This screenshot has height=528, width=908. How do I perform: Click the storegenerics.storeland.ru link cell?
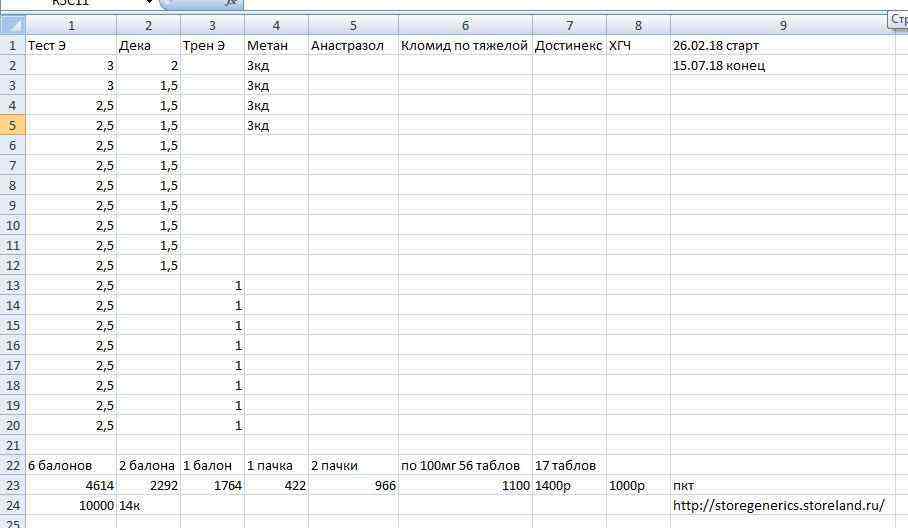pos(778,505)
